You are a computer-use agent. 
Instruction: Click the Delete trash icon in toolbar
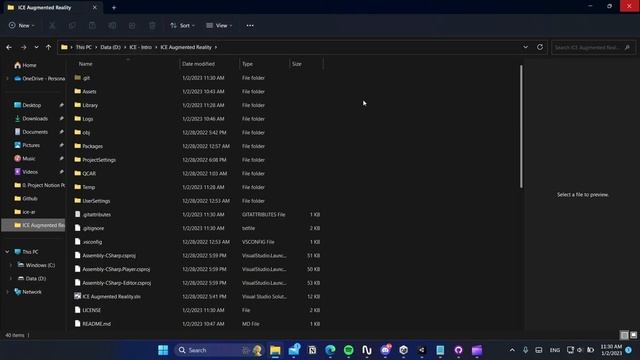coord(152,26)
